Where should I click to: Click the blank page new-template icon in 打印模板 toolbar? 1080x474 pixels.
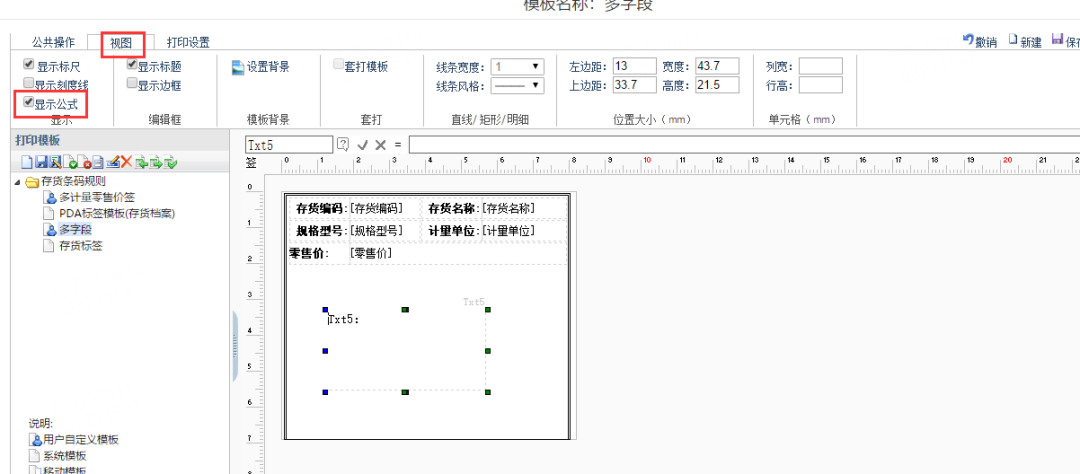click(x=27, y=163)
